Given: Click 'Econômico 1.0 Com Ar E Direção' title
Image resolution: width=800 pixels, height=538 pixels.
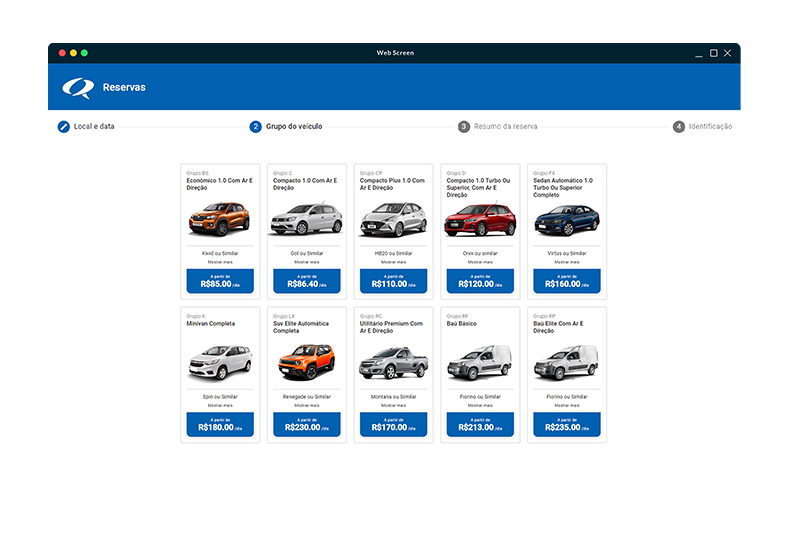Looking at the screenshot, I should tap(219, 184).
